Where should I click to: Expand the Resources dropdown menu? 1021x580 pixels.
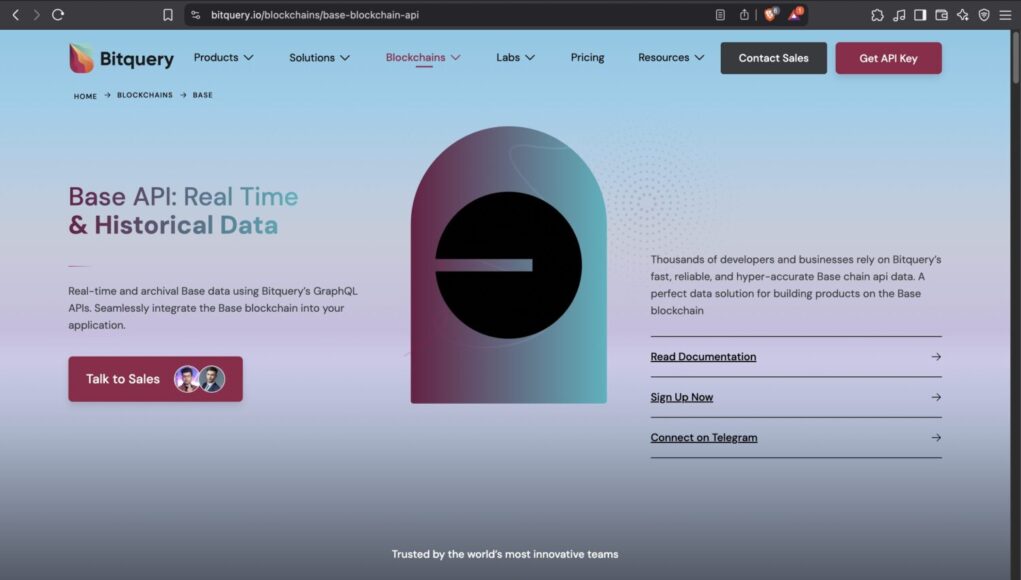(x=671, y=57)
